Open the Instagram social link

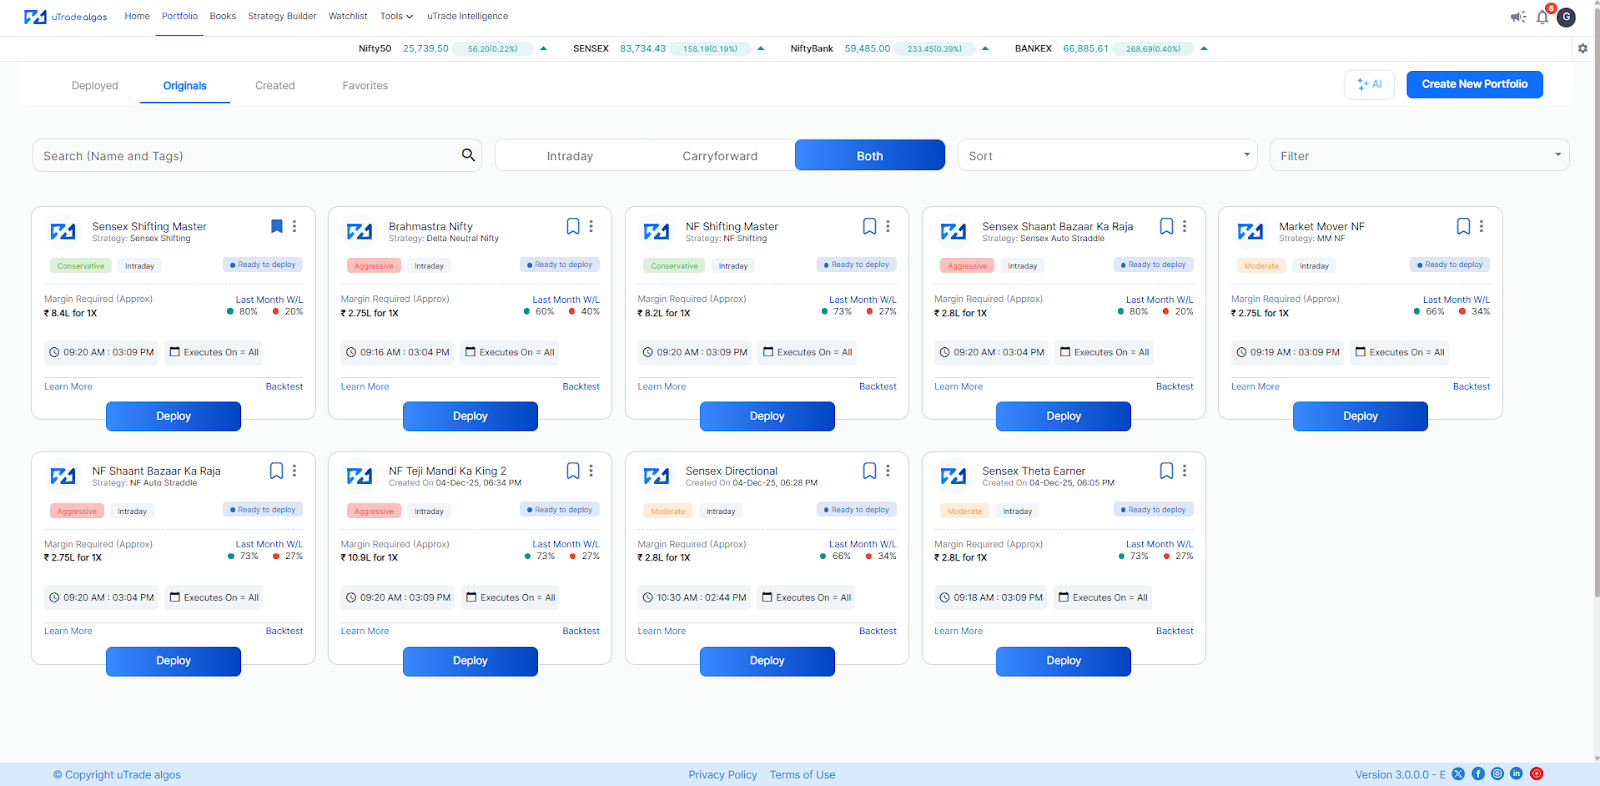click(x=1497, y=774)
